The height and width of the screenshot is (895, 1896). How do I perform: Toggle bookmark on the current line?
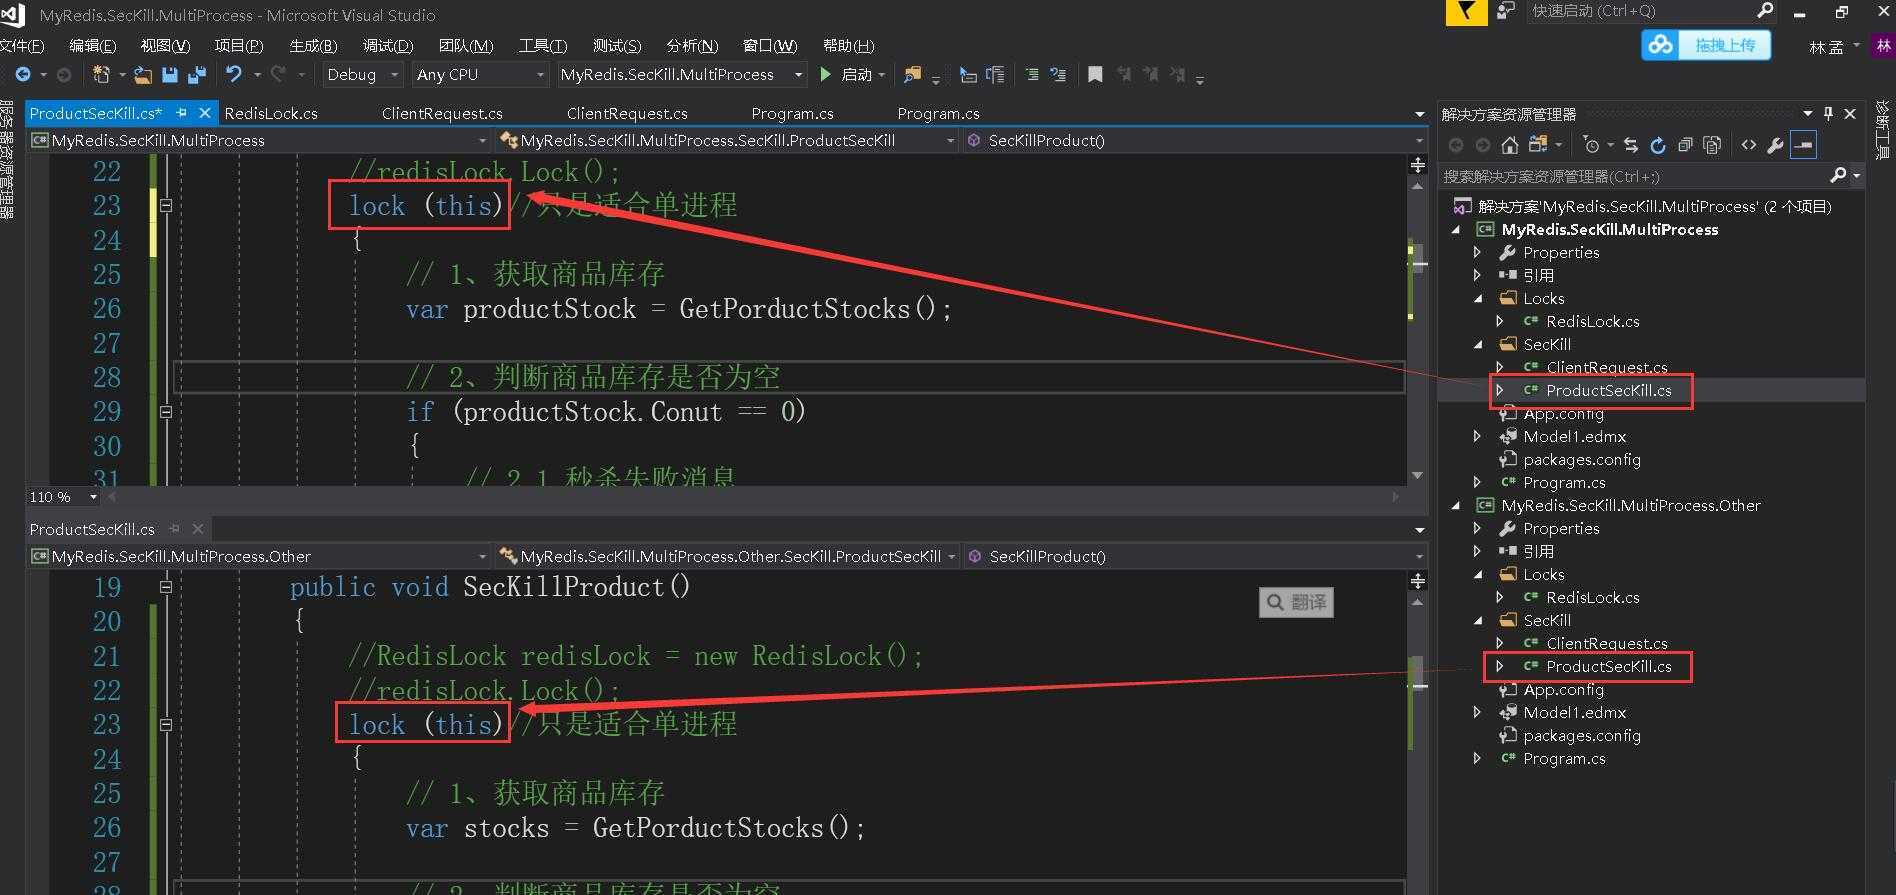[x=1095, y=74]
